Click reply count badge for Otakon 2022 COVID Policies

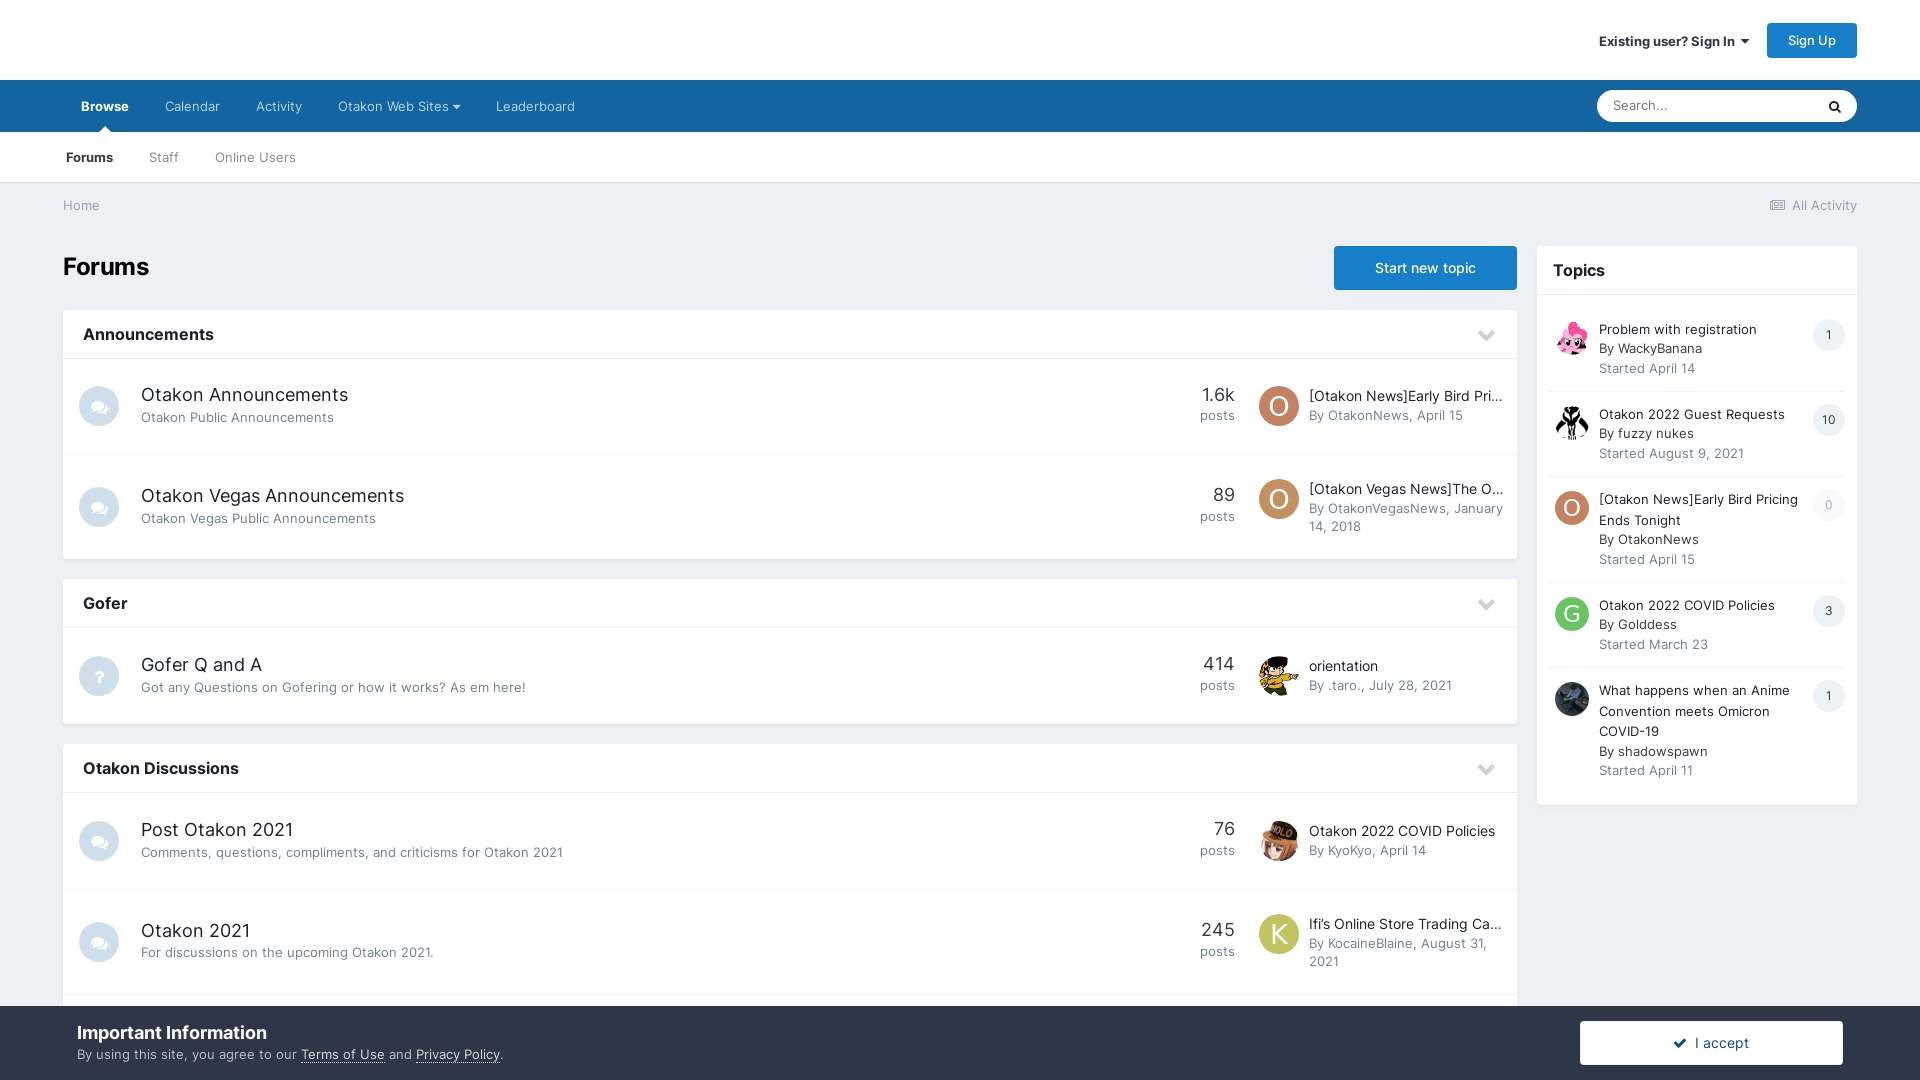click(x=1829, y=611)
